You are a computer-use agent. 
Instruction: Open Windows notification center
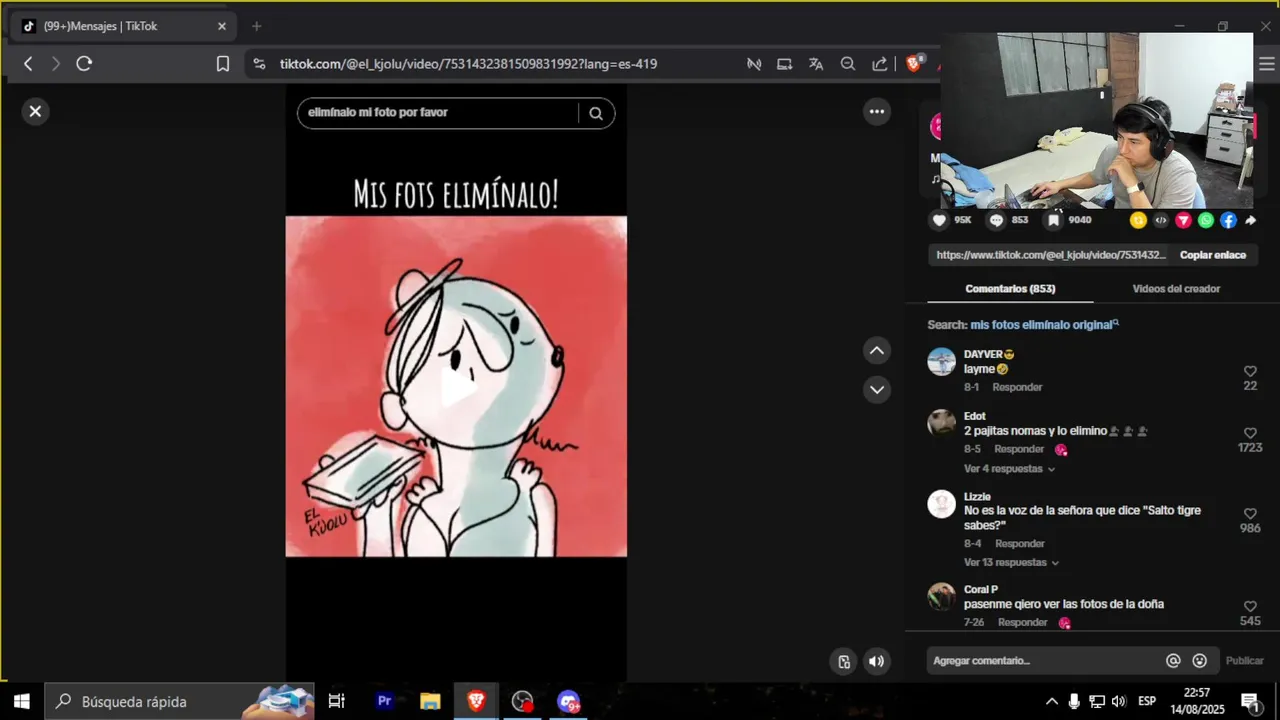pyautogui.click(x=1249, y=701)
